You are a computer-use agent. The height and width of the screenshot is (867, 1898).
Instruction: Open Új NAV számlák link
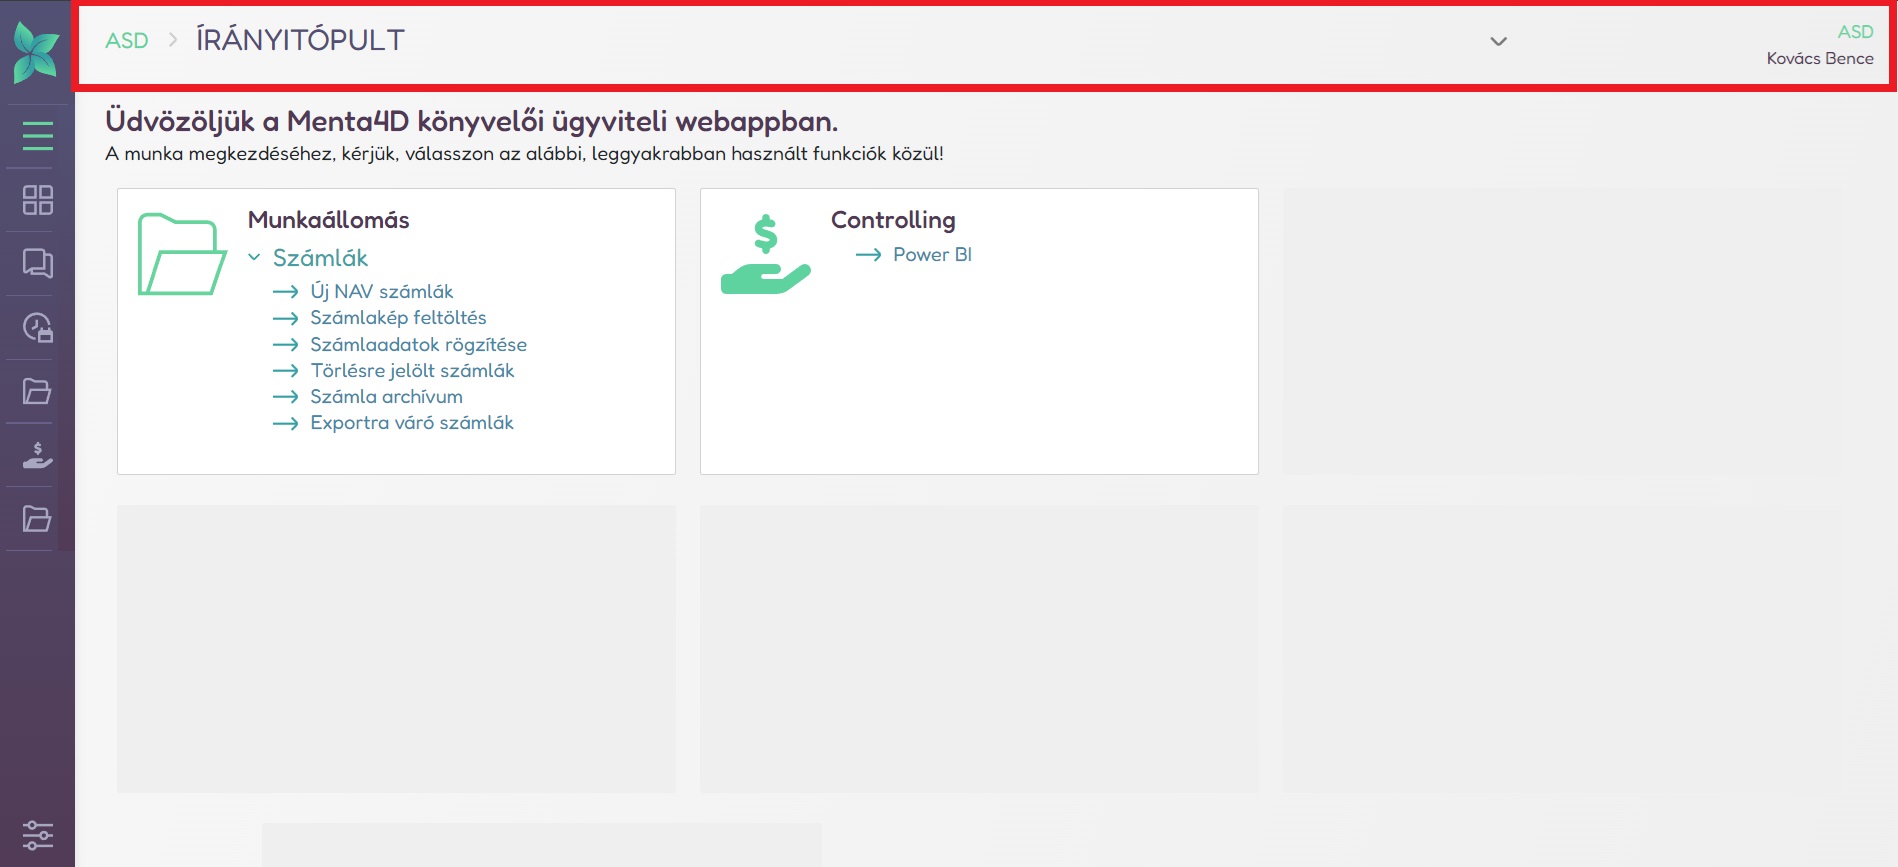381,292
